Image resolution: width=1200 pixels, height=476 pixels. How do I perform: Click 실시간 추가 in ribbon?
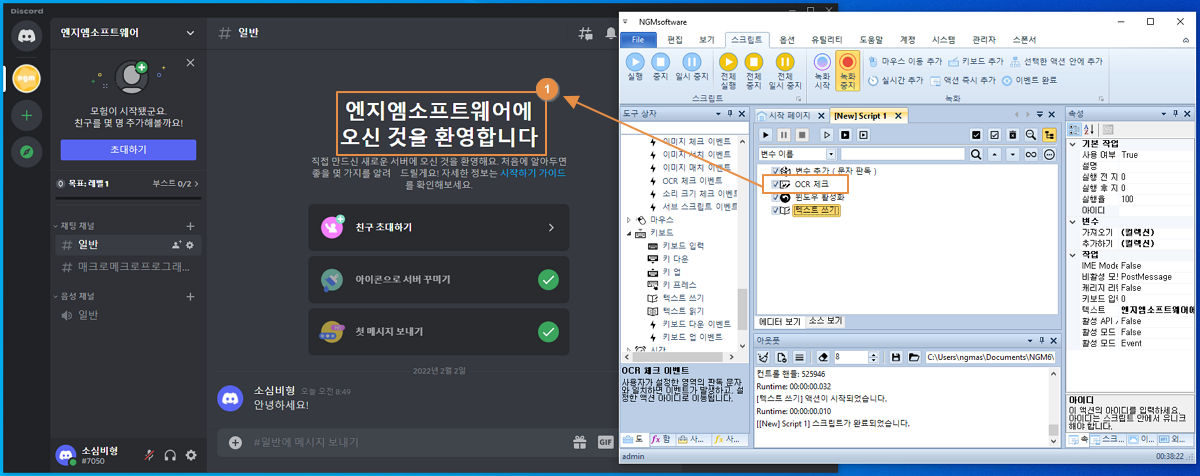896,80
